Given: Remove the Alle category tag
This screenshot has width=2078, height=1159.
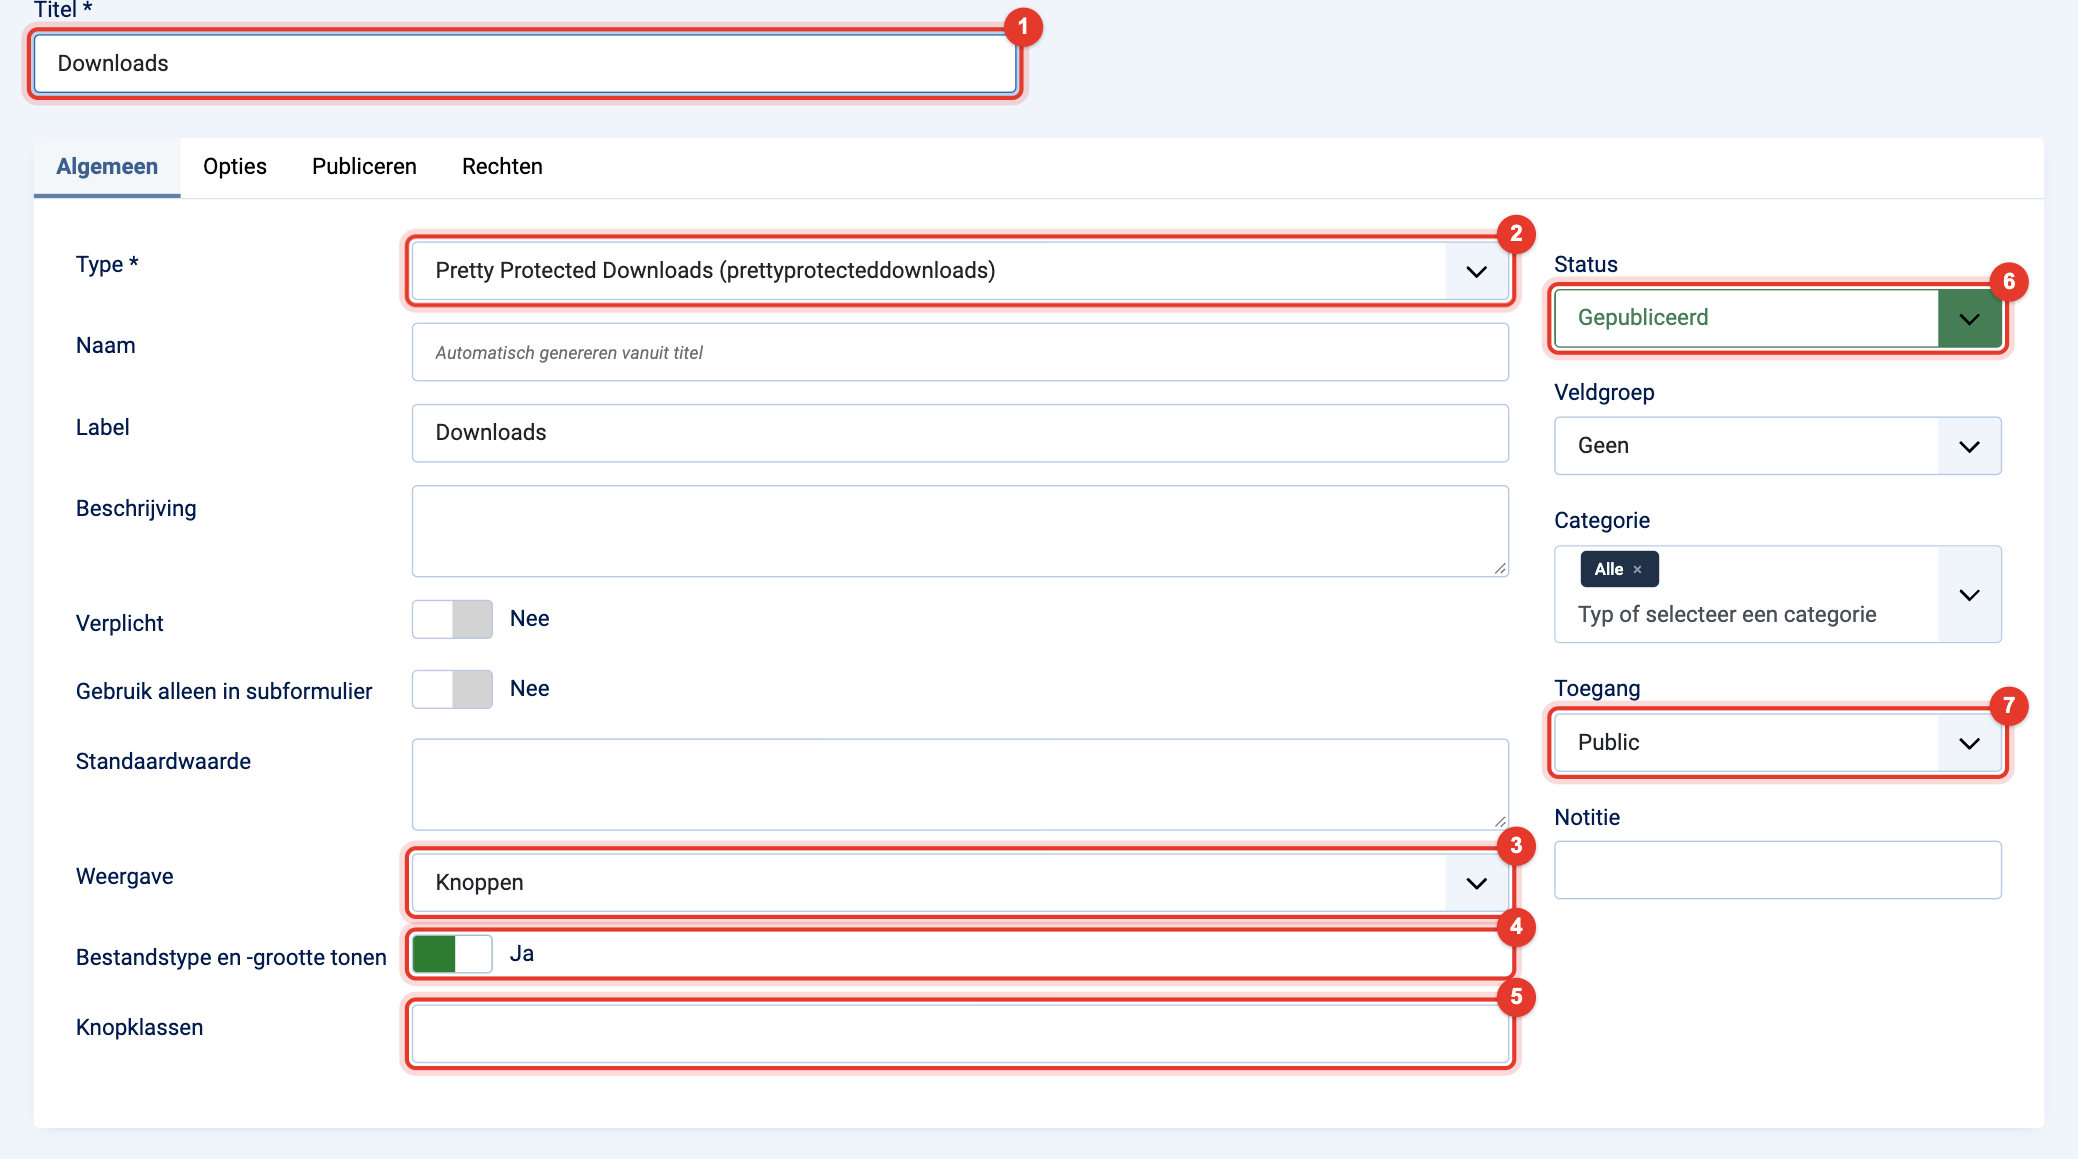Looking at the screenshot, I should point(1637,569).
